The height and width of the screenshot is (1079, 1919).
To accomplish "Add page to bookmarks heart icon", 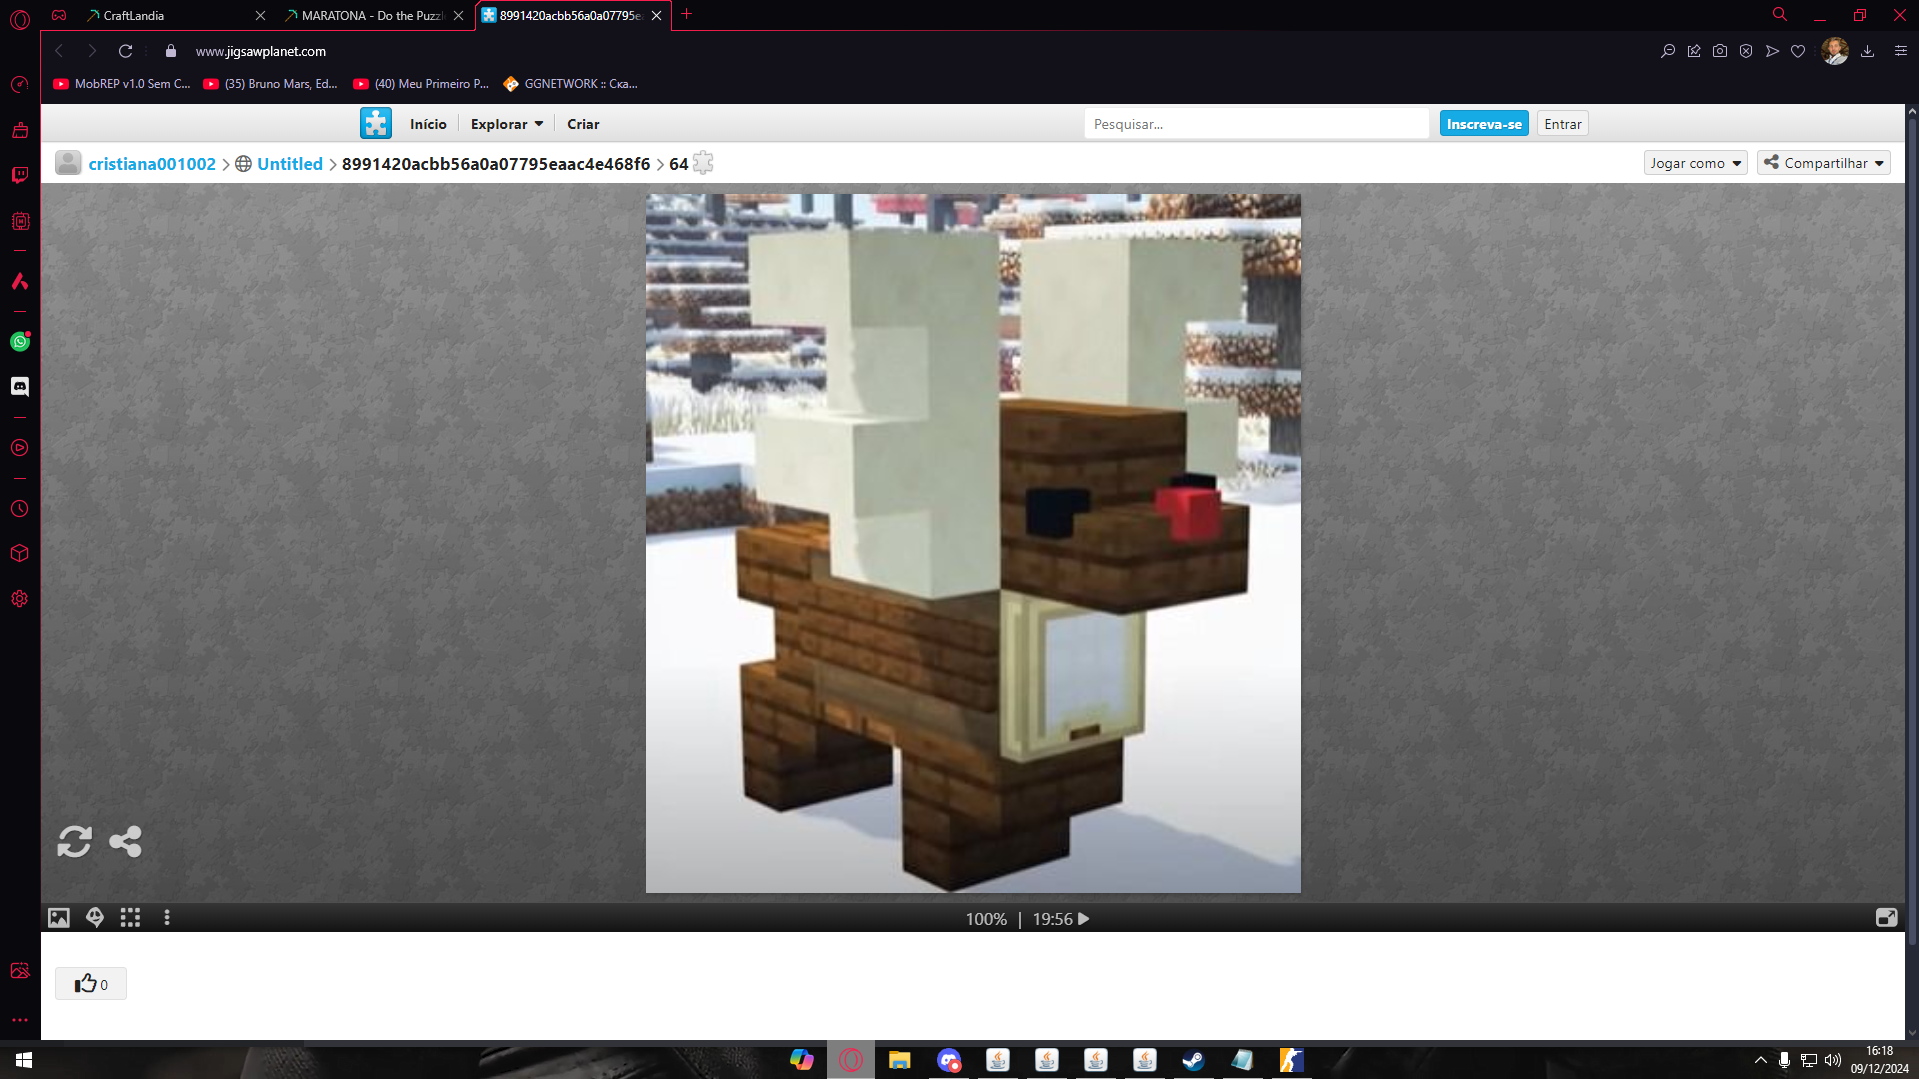I will click(1798, 51).
